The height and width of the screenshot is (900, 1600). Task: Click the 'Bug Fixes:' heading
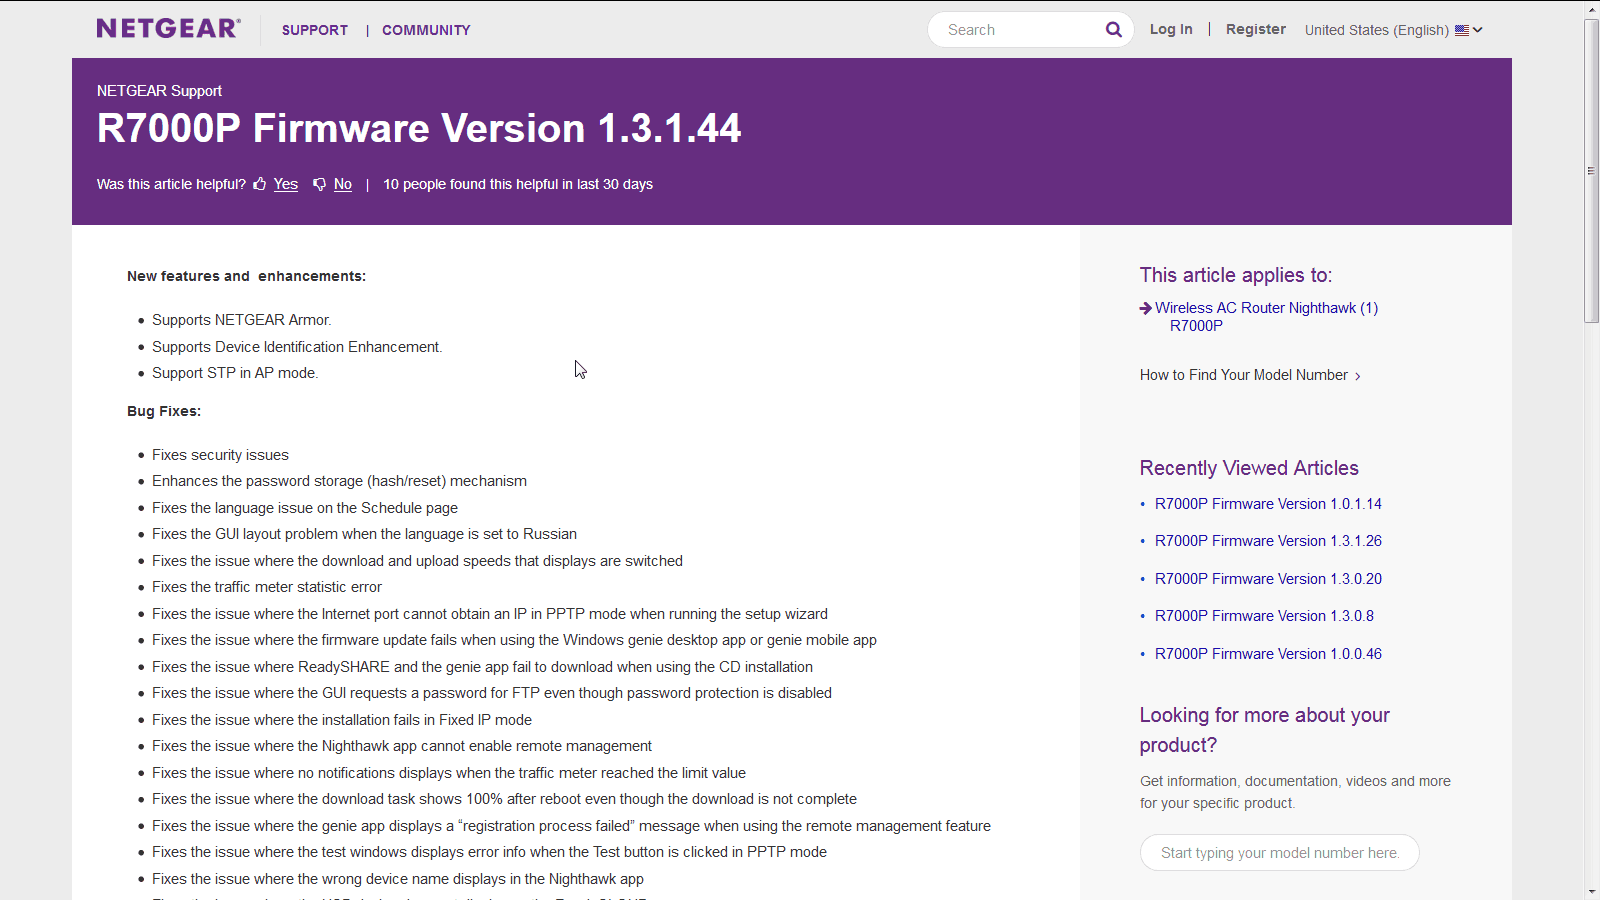pyautogui.click(x=164, y=411)
